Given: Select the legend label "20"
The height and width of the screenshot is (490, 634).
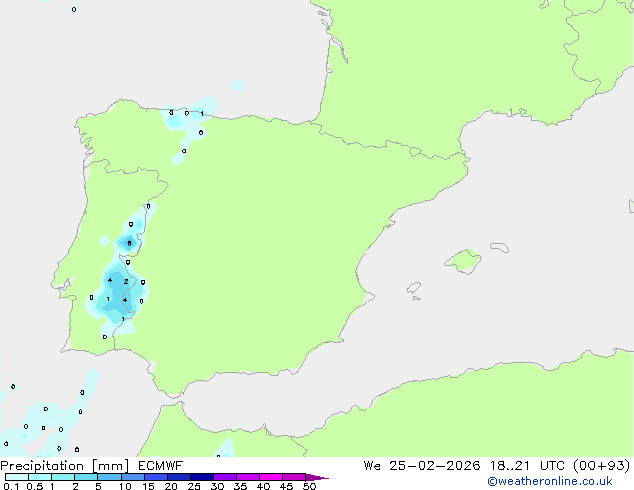Looking at the screenshot, I should (x=171, y=486).
